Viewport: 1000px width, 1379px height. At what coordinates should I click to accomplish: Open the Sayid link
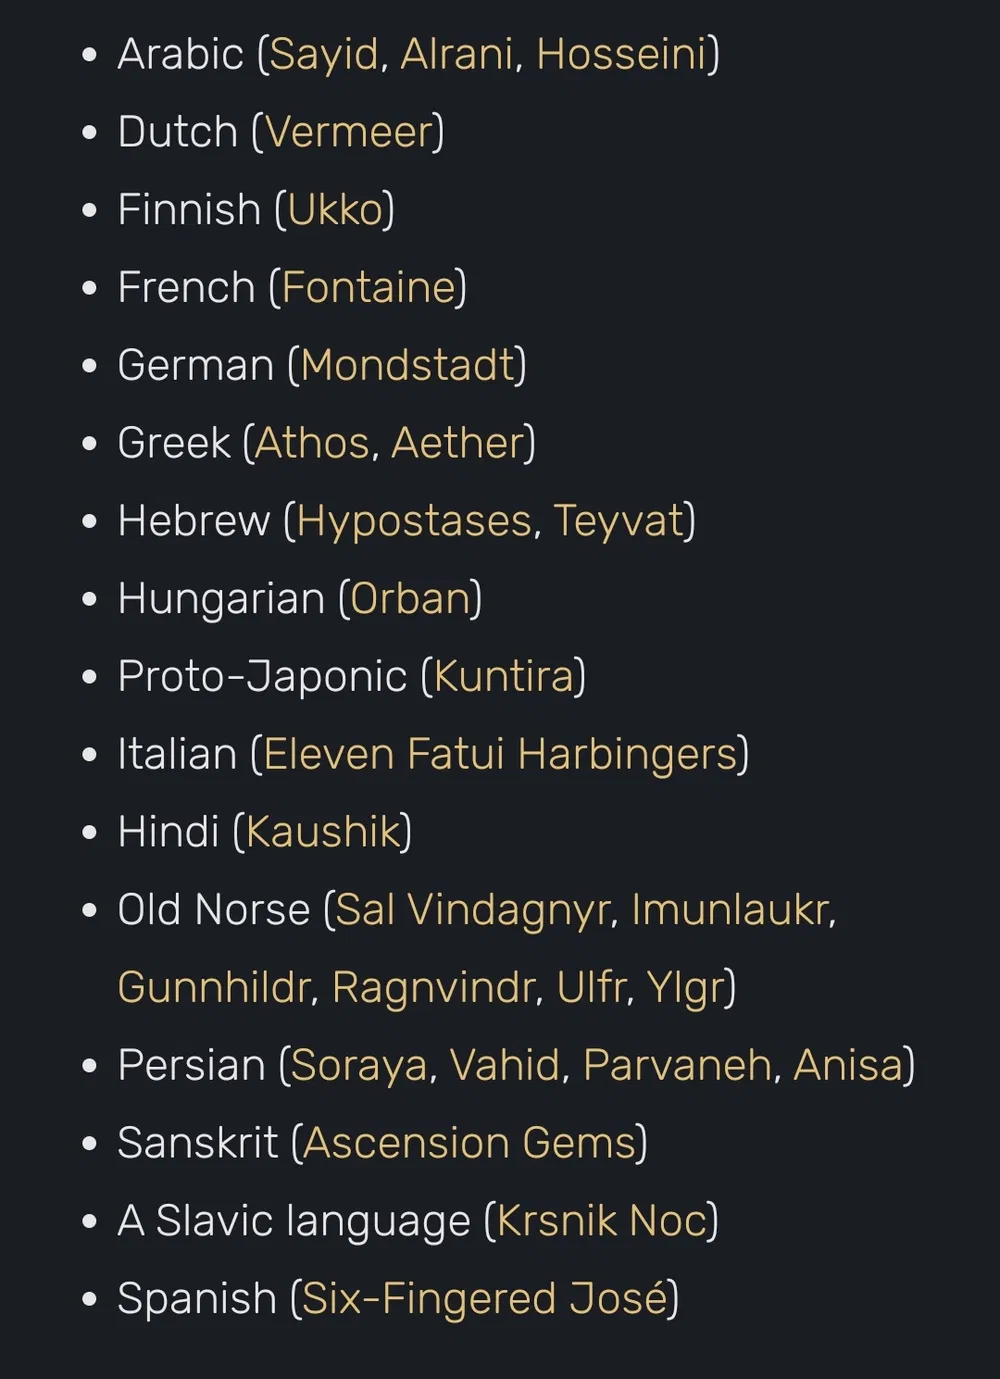(x=323, y=55)
